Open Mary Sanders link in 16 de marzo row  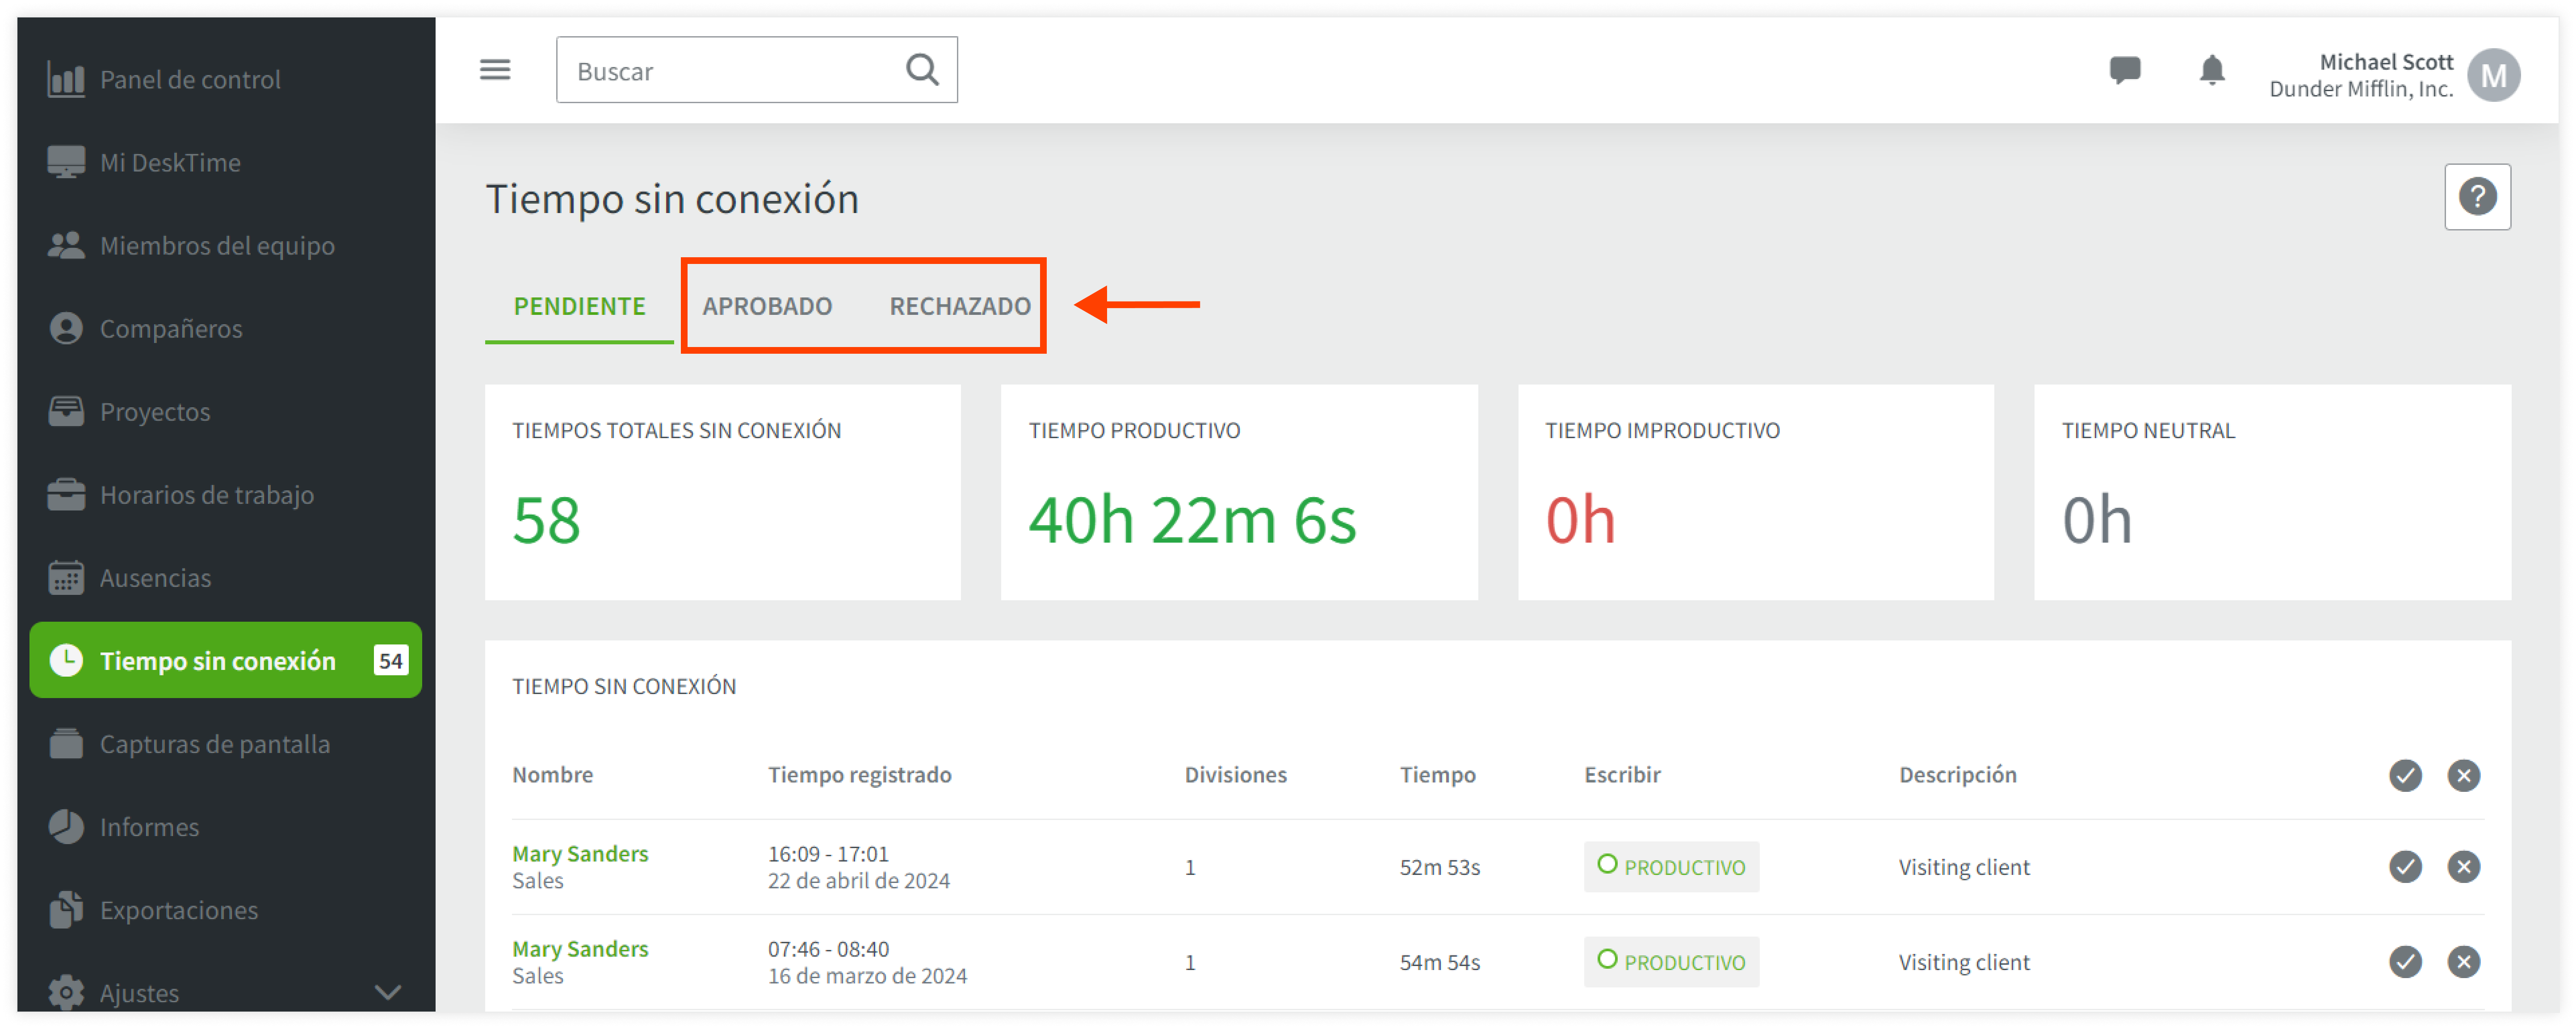[580, 948]
